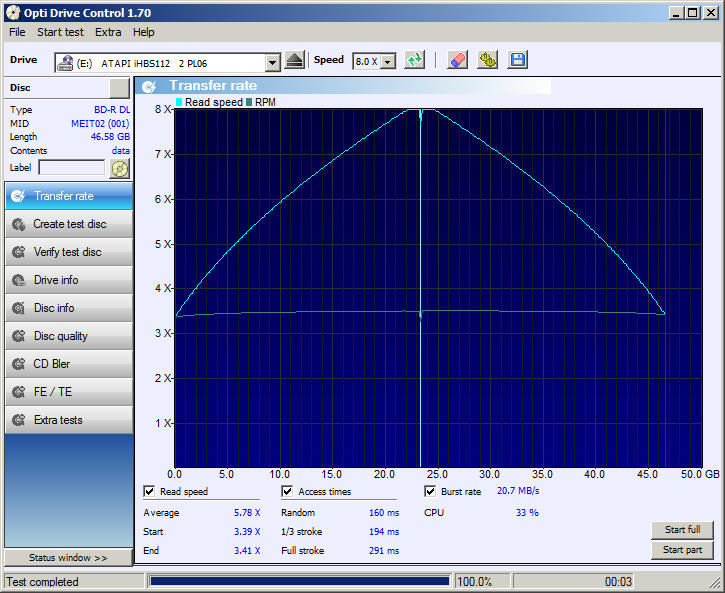
Task: Switch to Drive info panel
Action: [69, 280]
